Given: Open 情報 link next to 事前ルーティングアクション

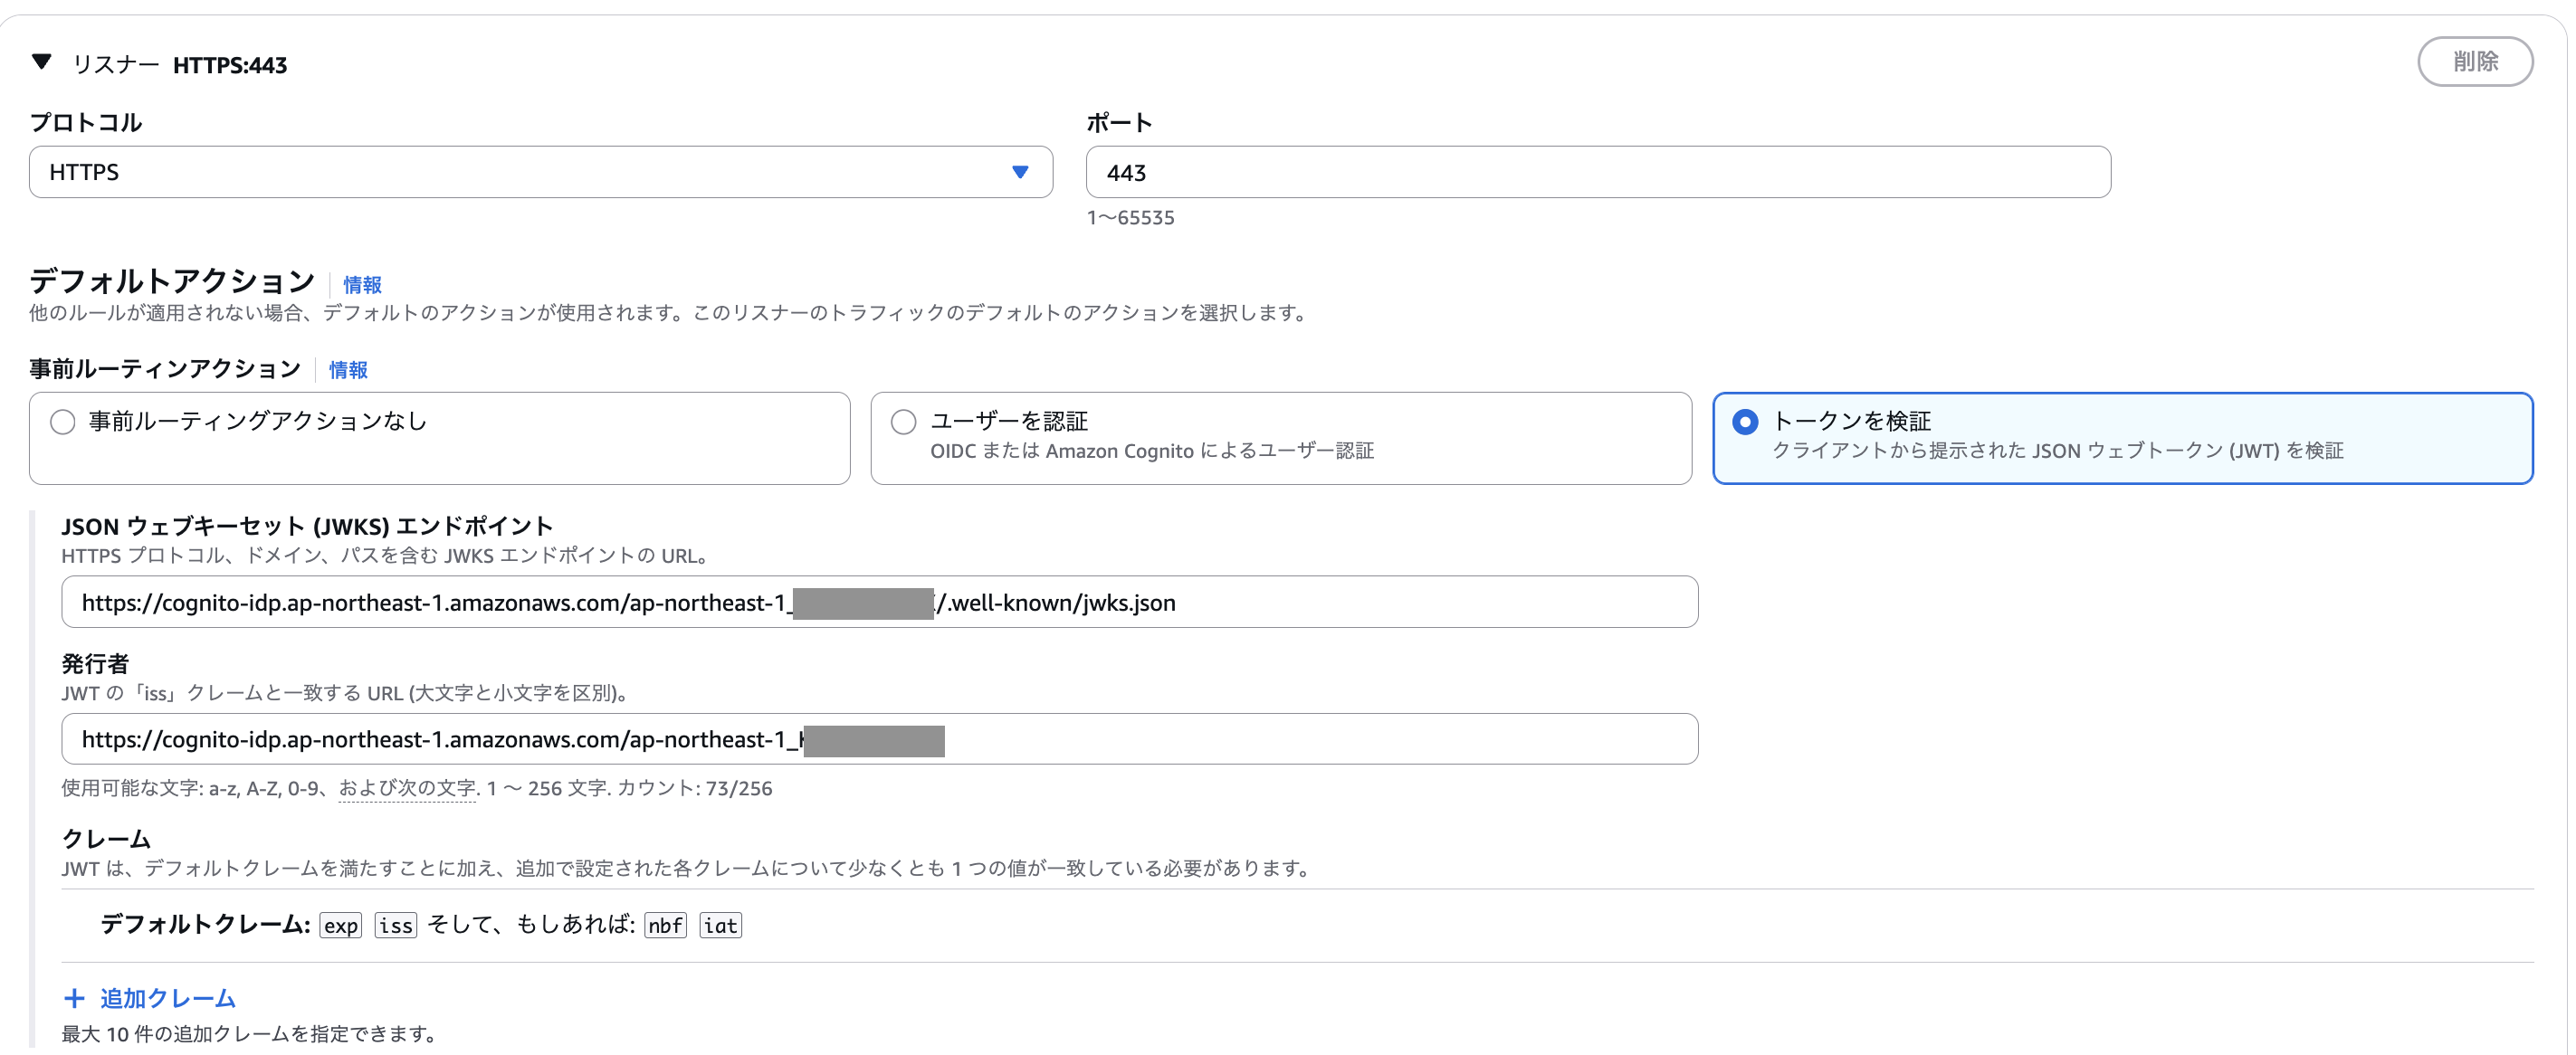Looking at the screenshot, I should pyautogui.click(x=348, y=370).
